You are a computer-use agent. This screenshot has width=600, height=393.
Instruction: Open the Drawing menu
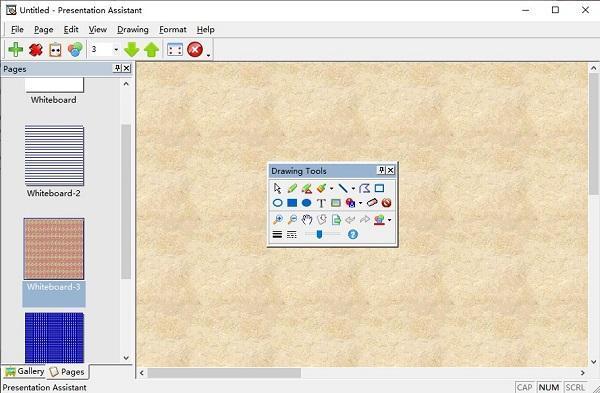pos(133,29)
